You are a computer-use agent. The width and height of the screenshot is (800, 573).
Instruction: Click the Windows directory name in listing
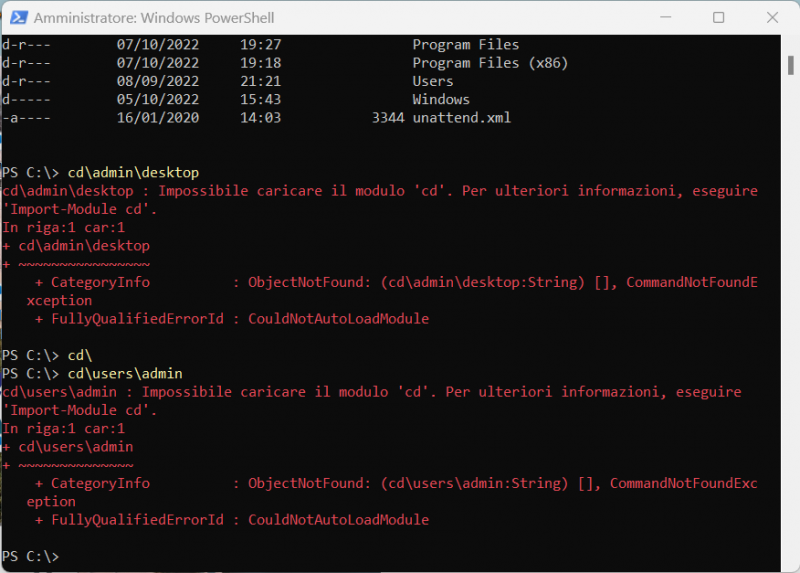tap(440, 99)
